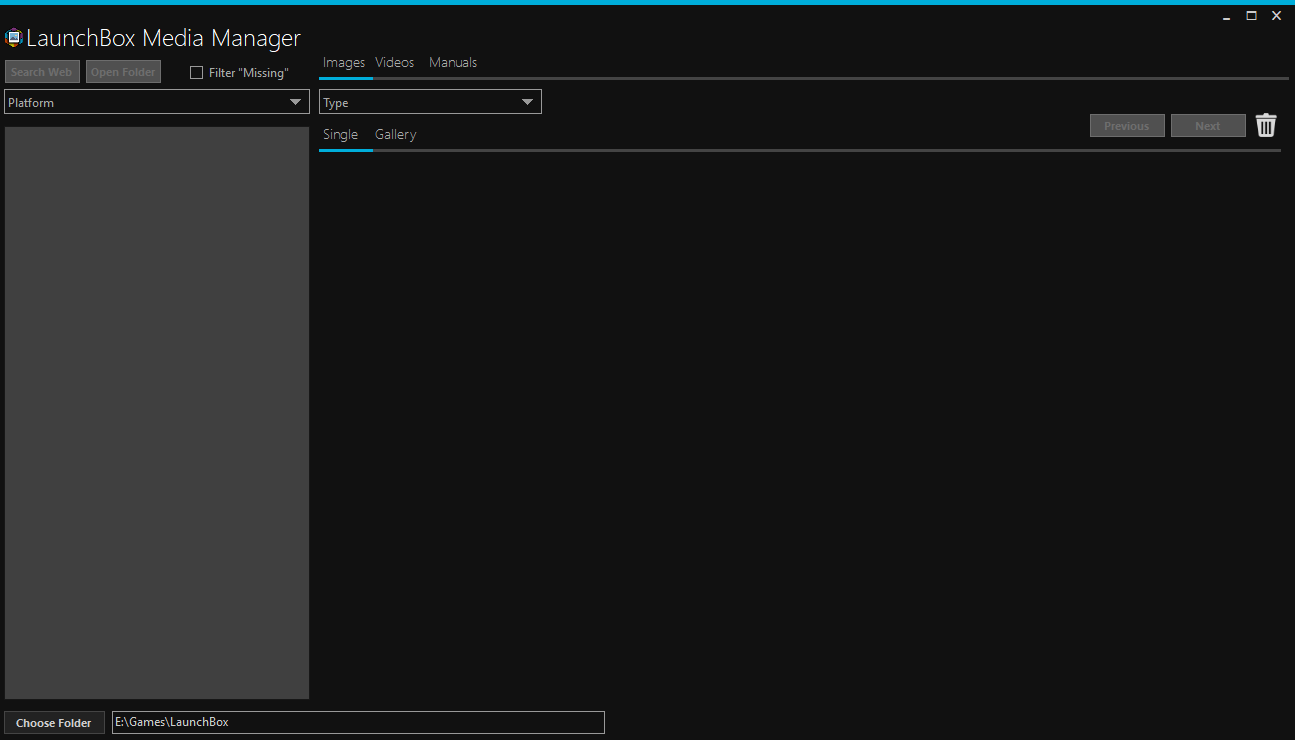Viewport: 1295px width, 740px height.
Task: Click the folder path input field
Action: click(358, 722)
